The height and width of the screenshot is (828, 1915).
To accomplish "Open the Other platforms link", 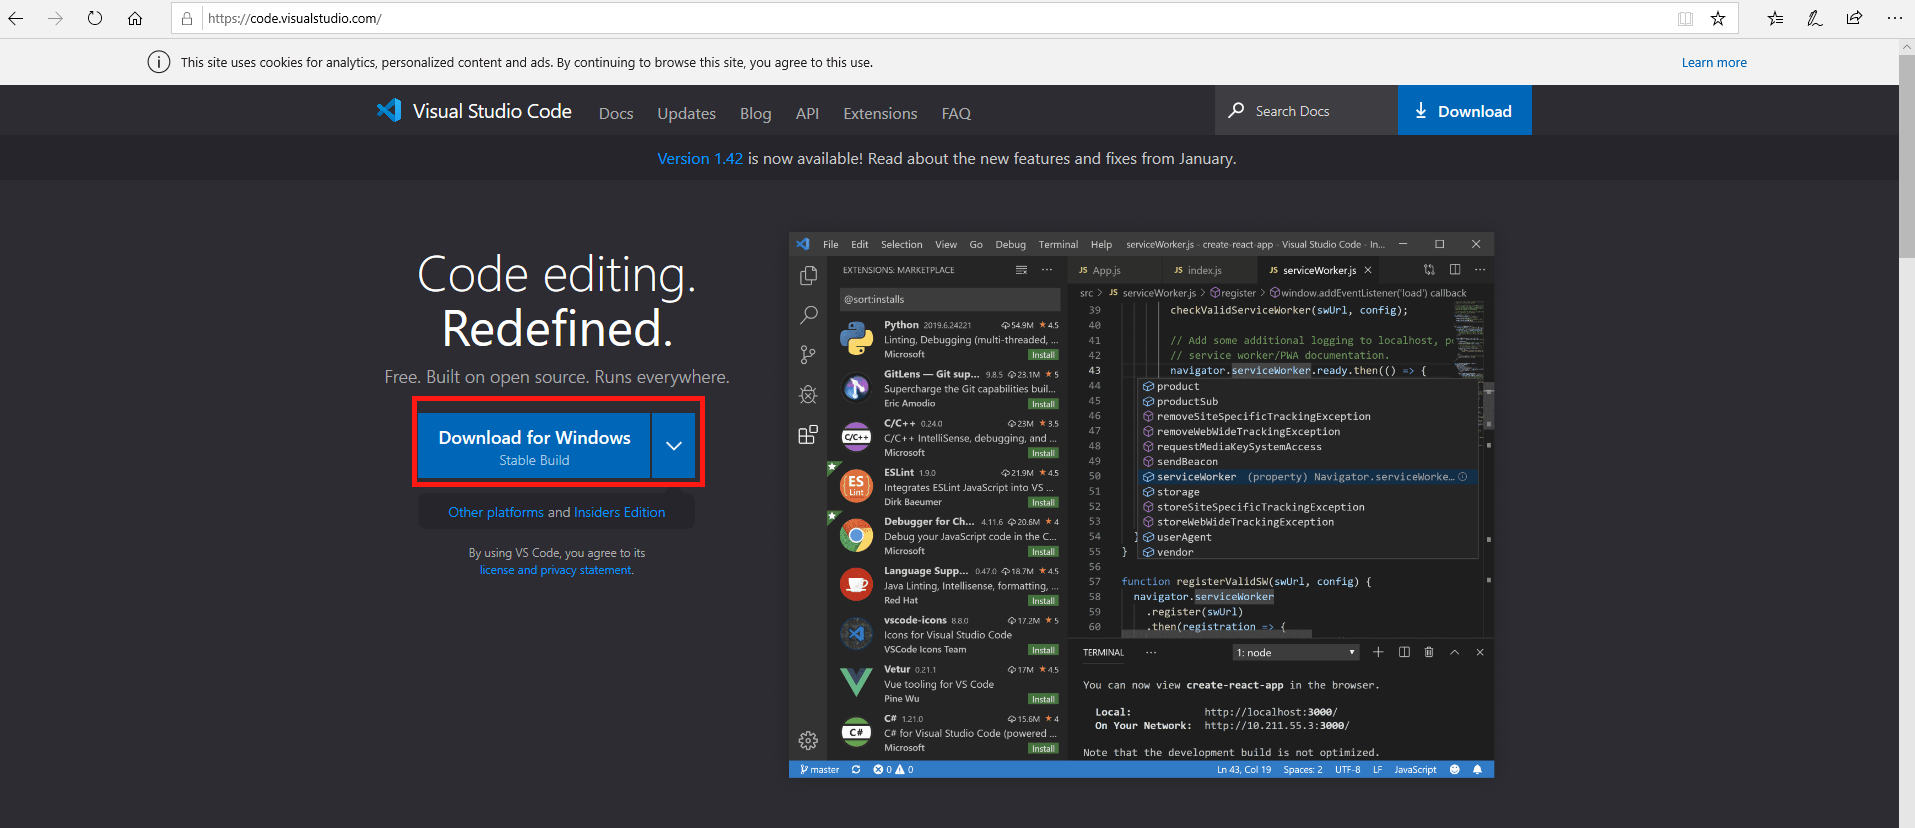I will (x=496, y=512).
